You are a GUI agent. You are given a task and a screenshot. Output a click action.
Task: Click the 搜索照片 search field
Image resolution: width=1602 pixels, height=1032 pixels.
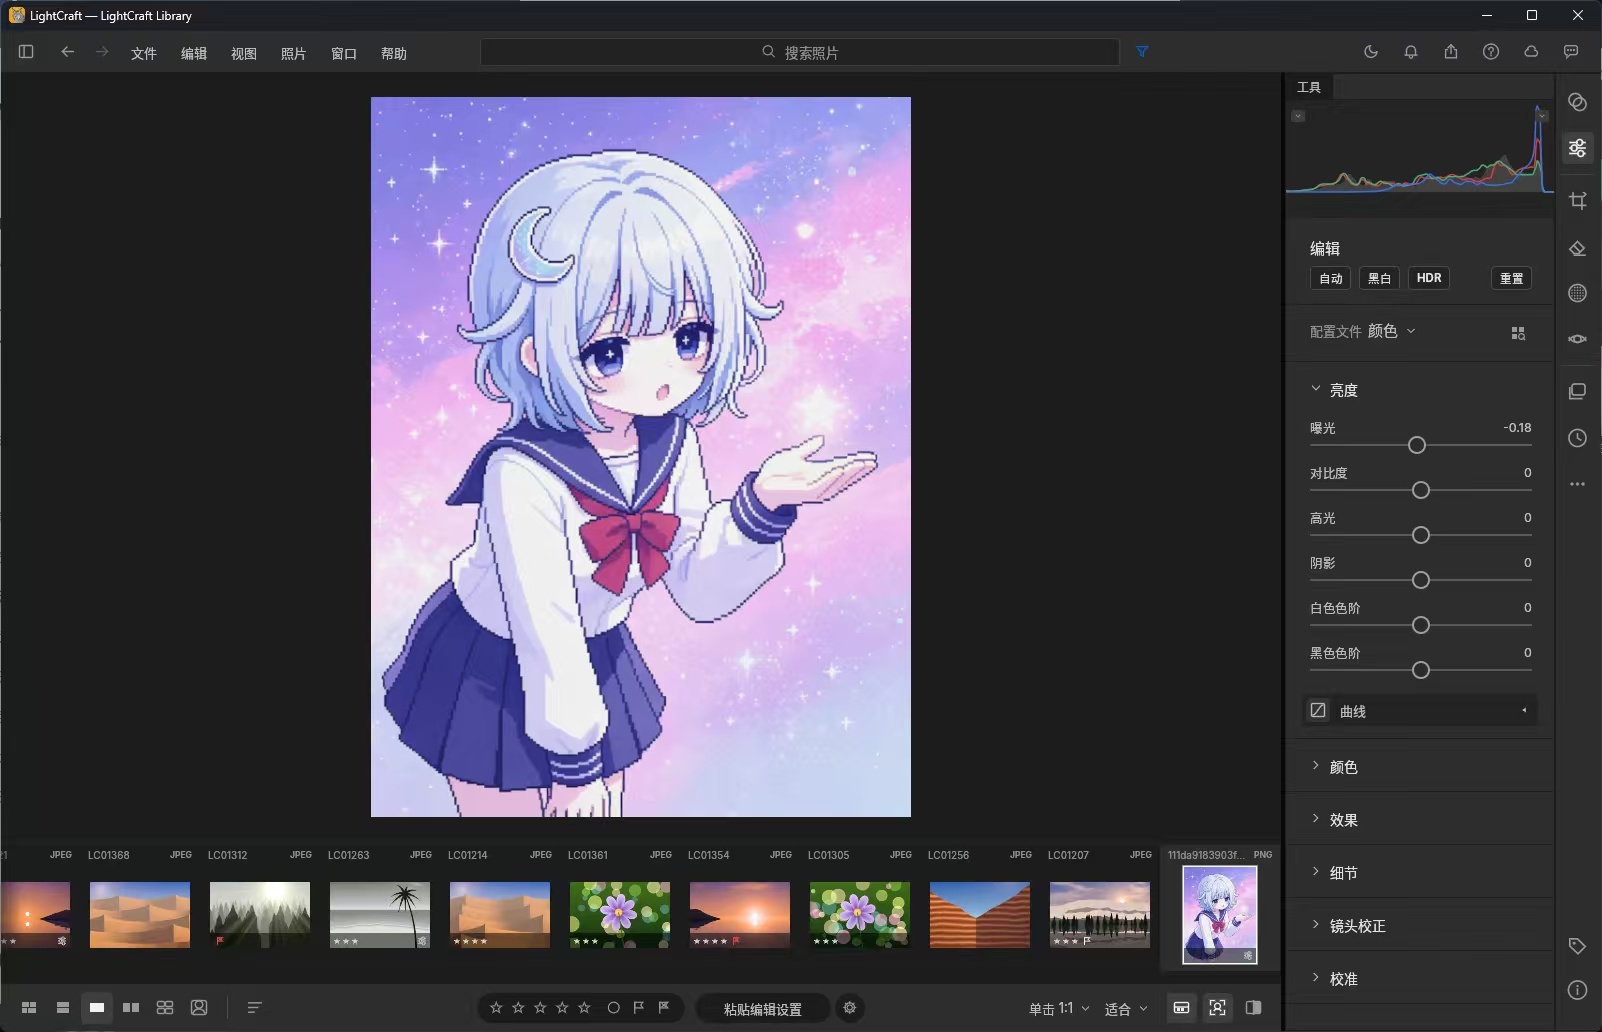point(800,52)
